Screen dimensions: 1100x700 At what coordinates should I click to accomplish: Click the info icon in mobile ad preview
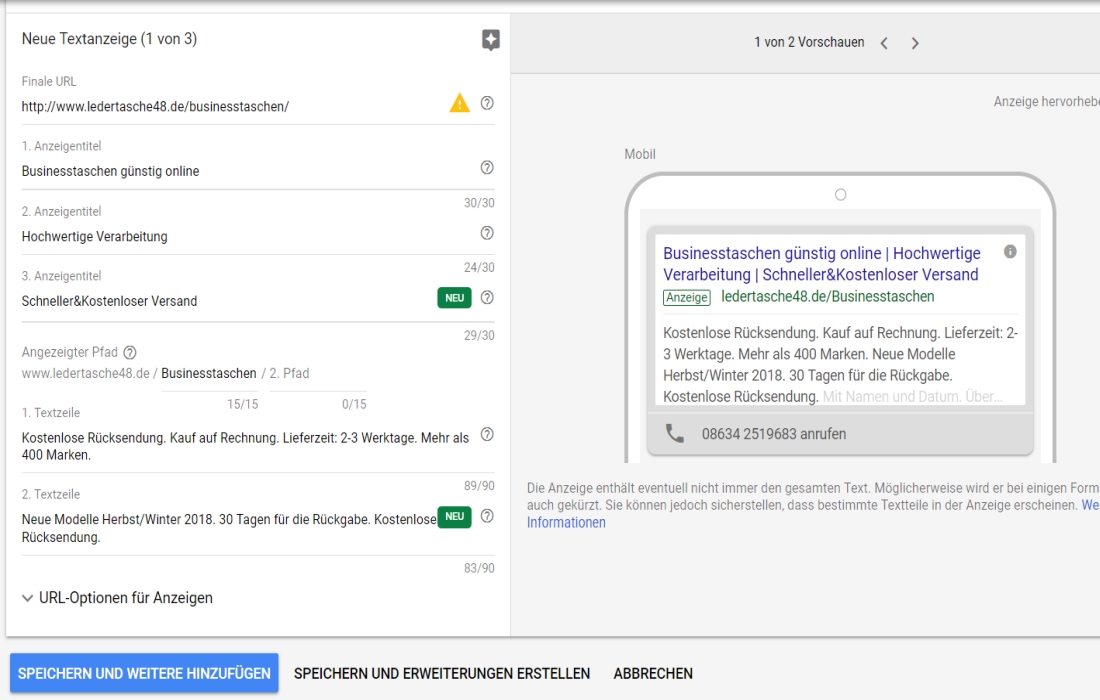(x=1010, y=251)
